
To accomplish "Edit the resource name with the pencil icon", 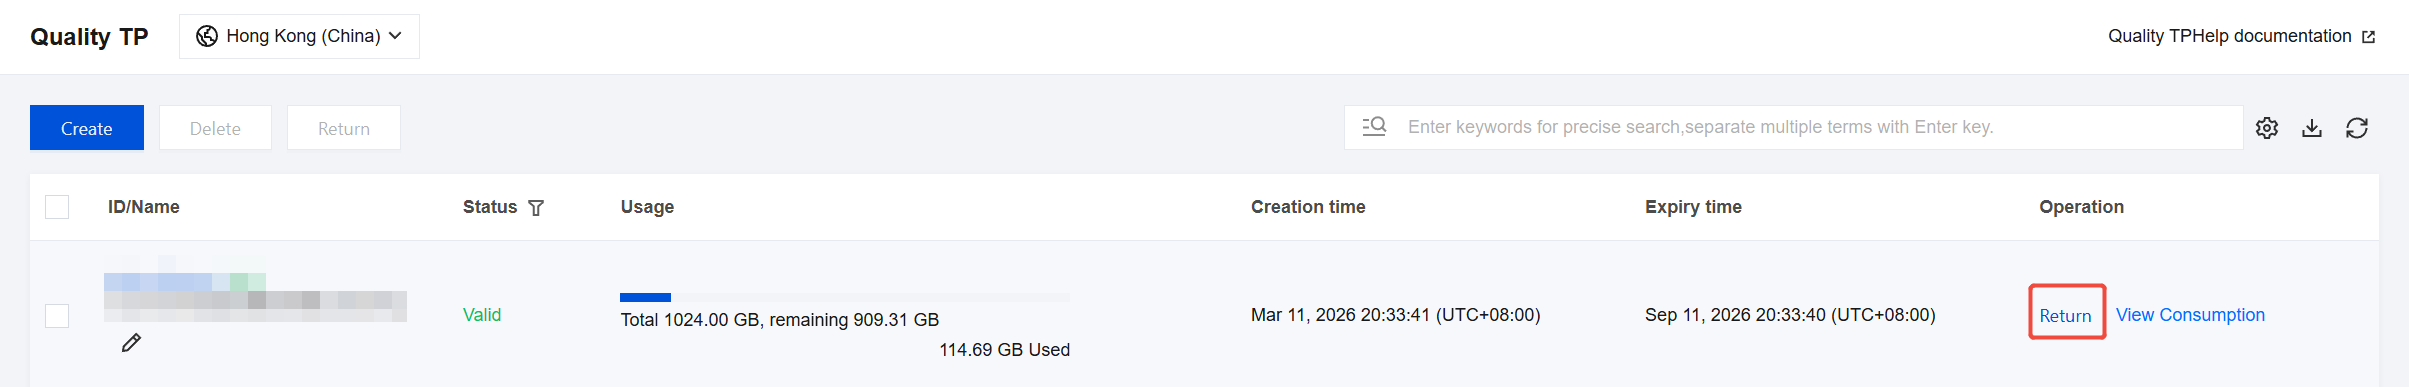I will pos(131,343).
